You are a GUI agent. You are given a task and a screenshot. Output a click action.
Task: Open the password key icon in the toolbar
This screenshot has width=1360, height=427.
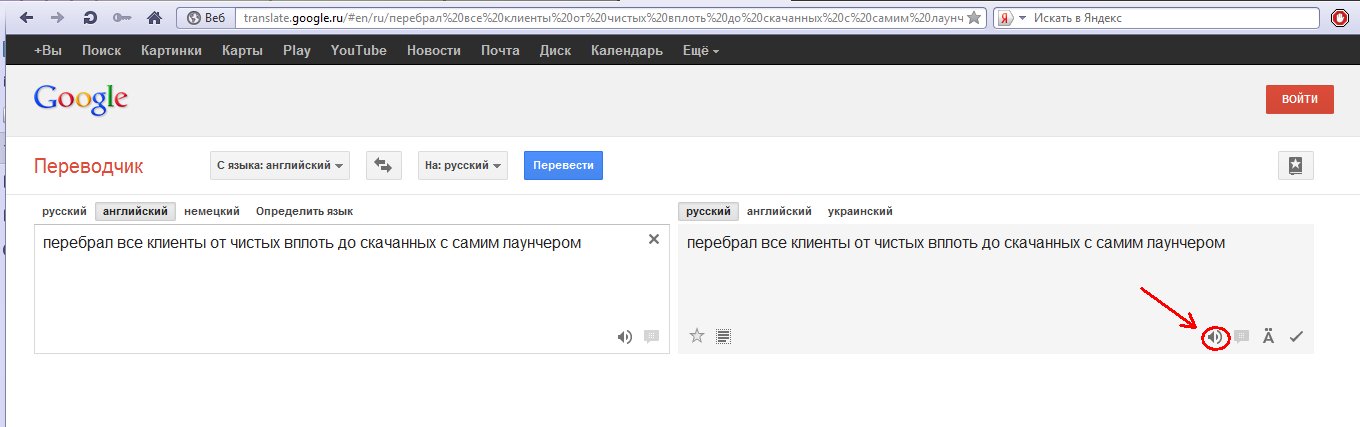(121, 18)
